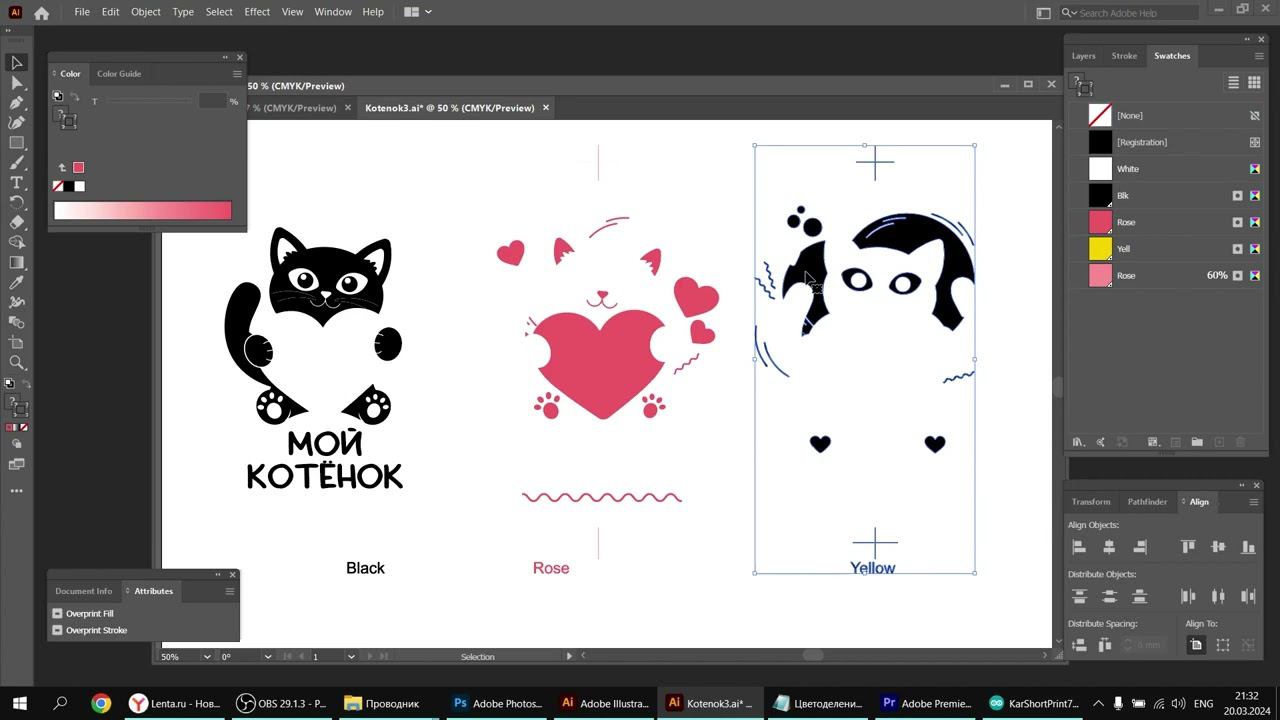Screen dimensions: 1280x720
Task: Select the Curvature tool
Action: click(17, 123)
